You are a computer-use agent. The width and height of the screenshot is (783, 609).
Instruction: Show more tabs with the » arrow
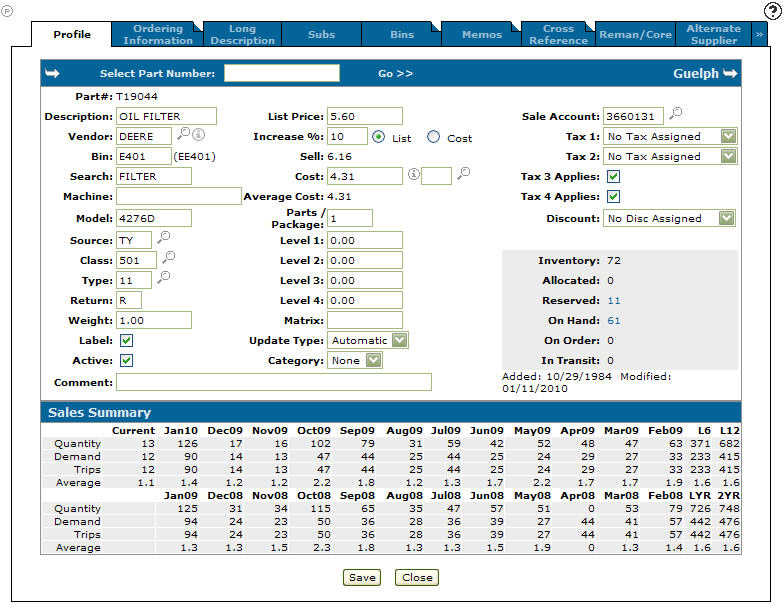[x=760, y=34]
